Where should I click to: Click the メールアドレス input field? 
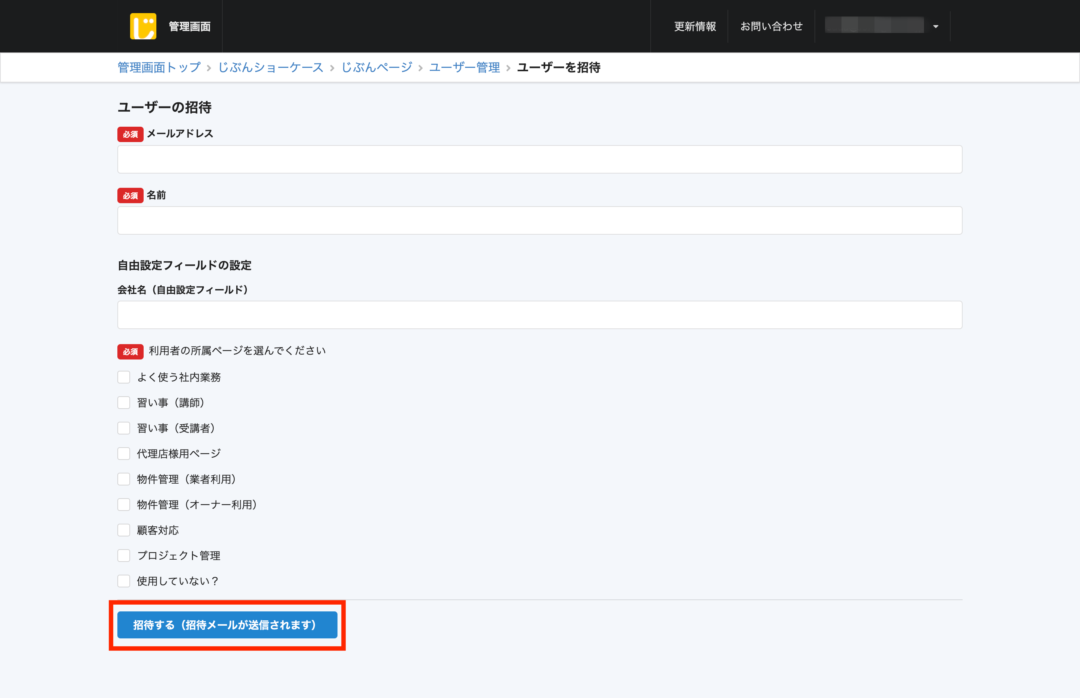coord(539,160)
